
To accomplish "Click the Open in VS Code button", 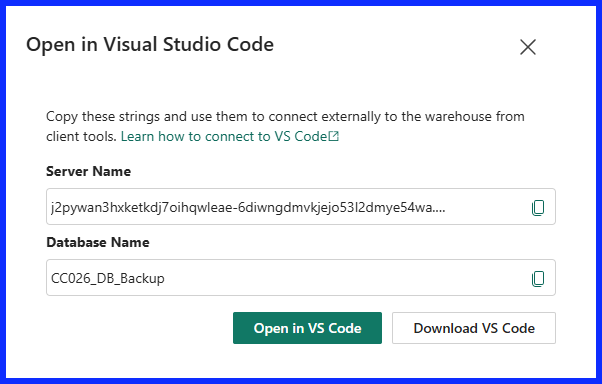I will pos(307,328).
